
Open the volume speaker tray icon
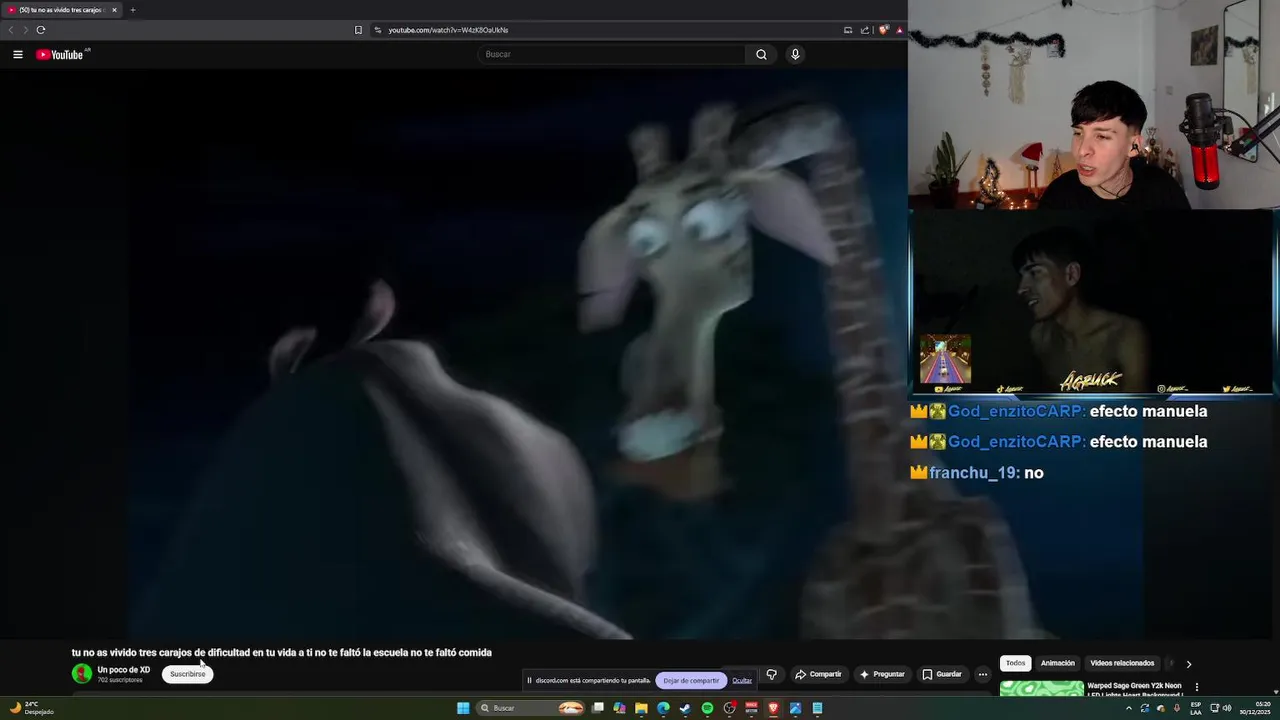tap(1227, 708)
